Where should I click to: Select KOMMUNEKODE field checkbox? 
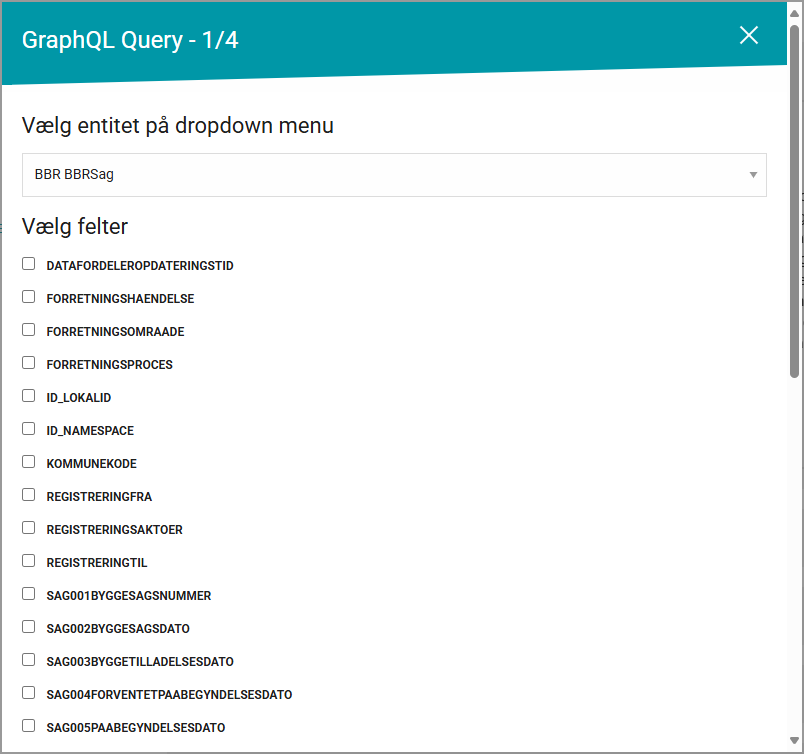click(29, 462)
